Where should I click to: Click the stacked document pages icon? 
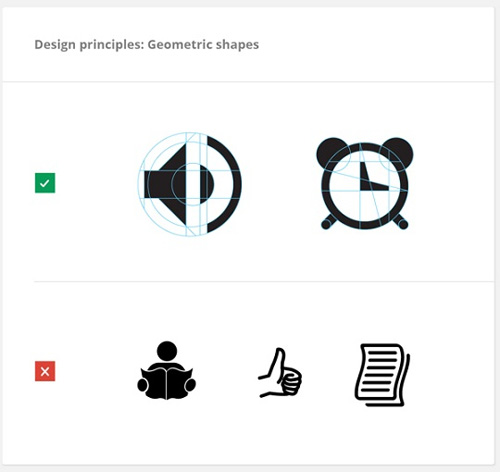pyautogui.click(x=382, y=375)
